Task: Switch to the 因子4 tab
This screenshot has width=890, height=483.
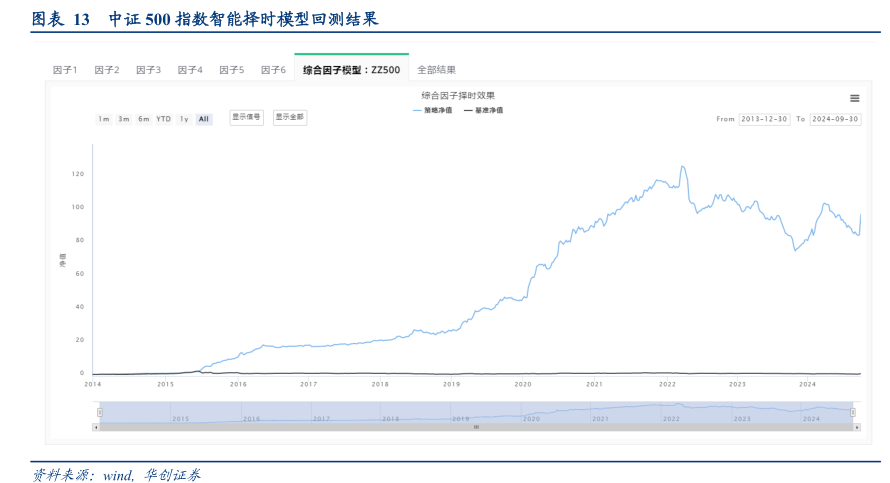Action: pos(190,70)
